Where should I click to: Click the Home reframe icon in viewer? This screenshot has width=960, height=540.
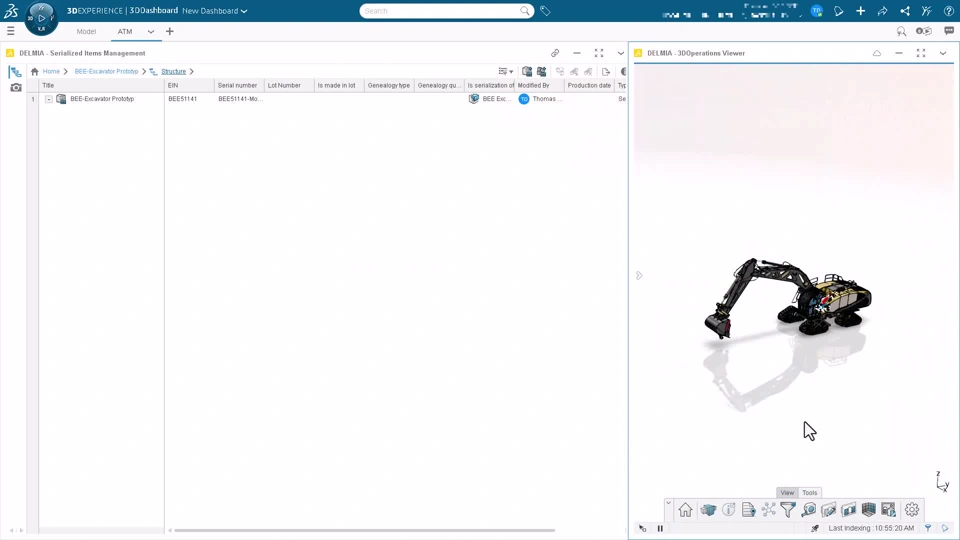[x=685, y=509]
